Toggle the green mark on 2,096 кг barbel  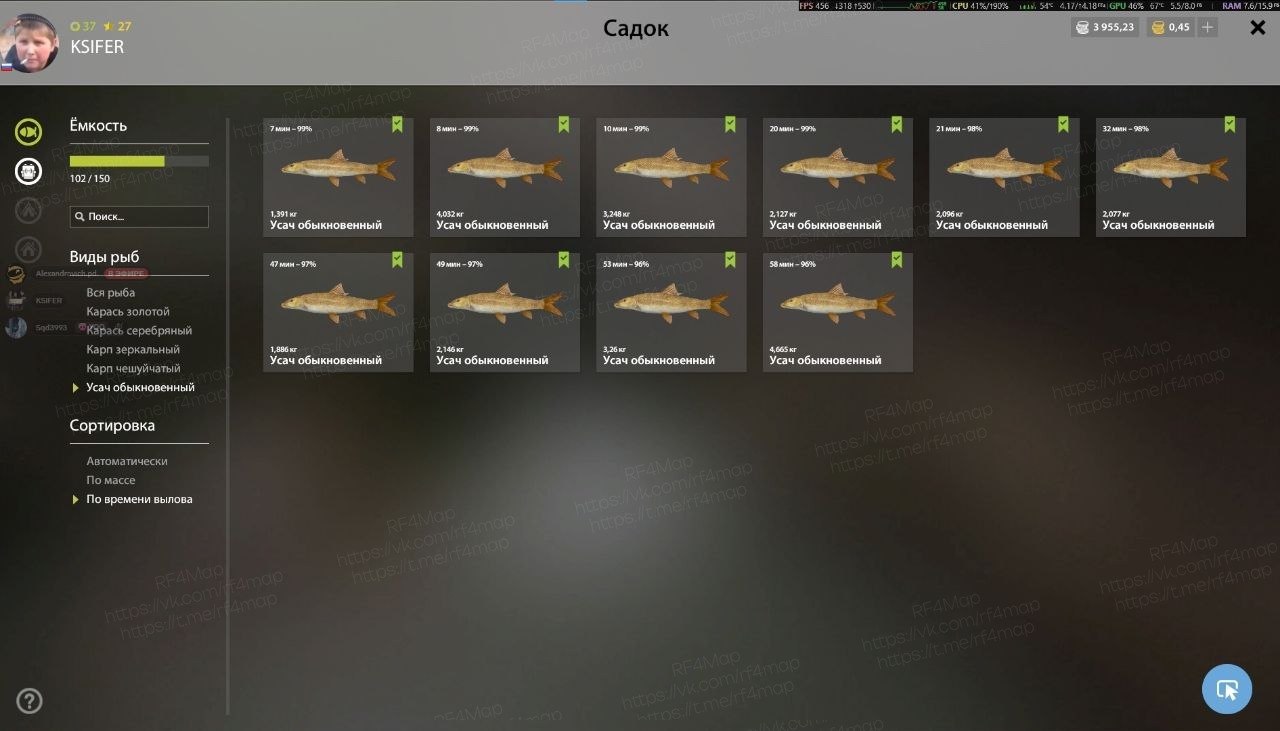pos(1063,124)
